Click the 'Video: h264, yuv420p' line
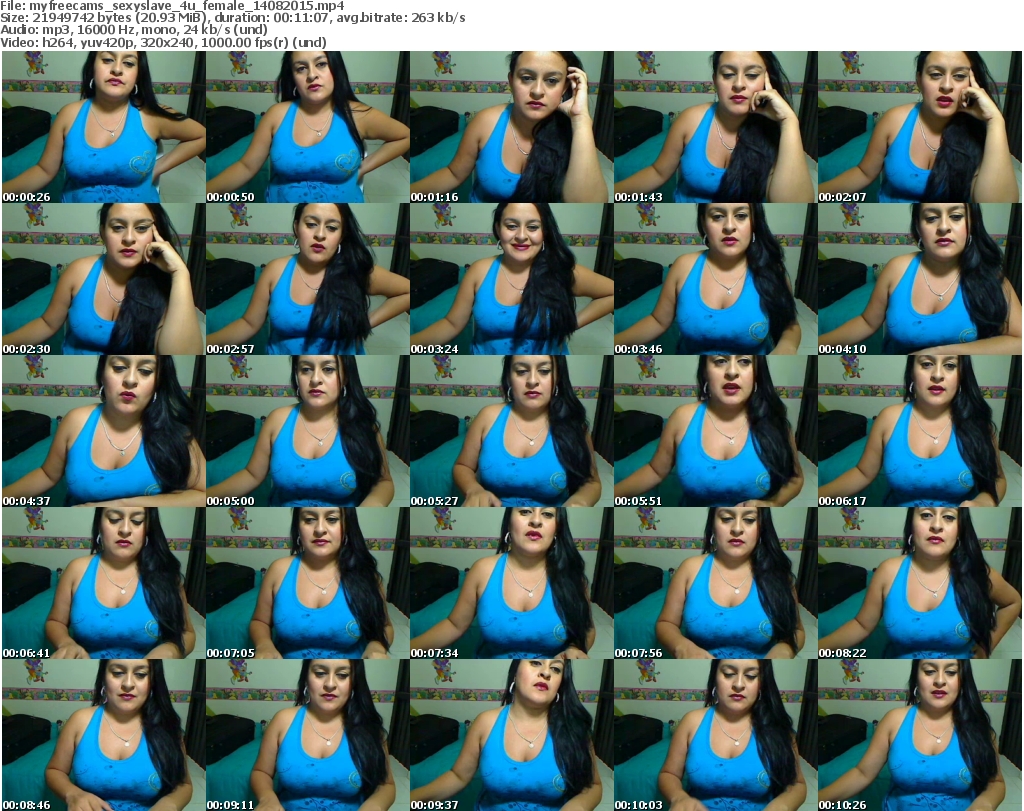 coord(163,42)
